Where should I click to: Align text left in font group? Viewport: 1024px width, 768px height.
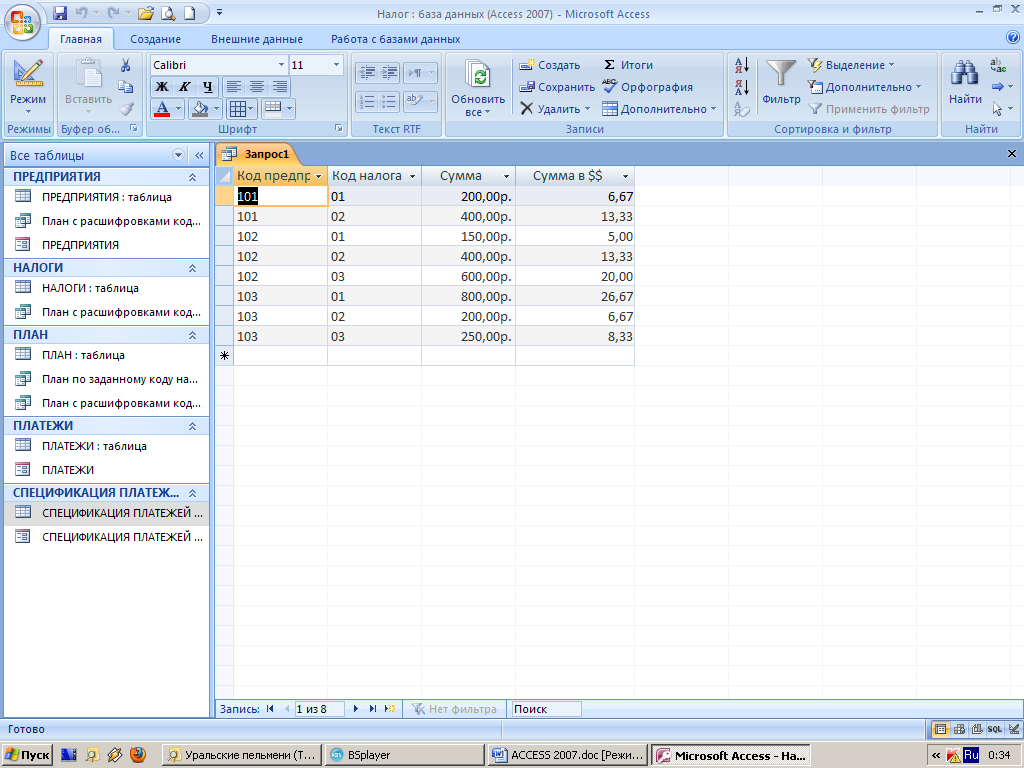pyautogui.click(x=233, y=86)
